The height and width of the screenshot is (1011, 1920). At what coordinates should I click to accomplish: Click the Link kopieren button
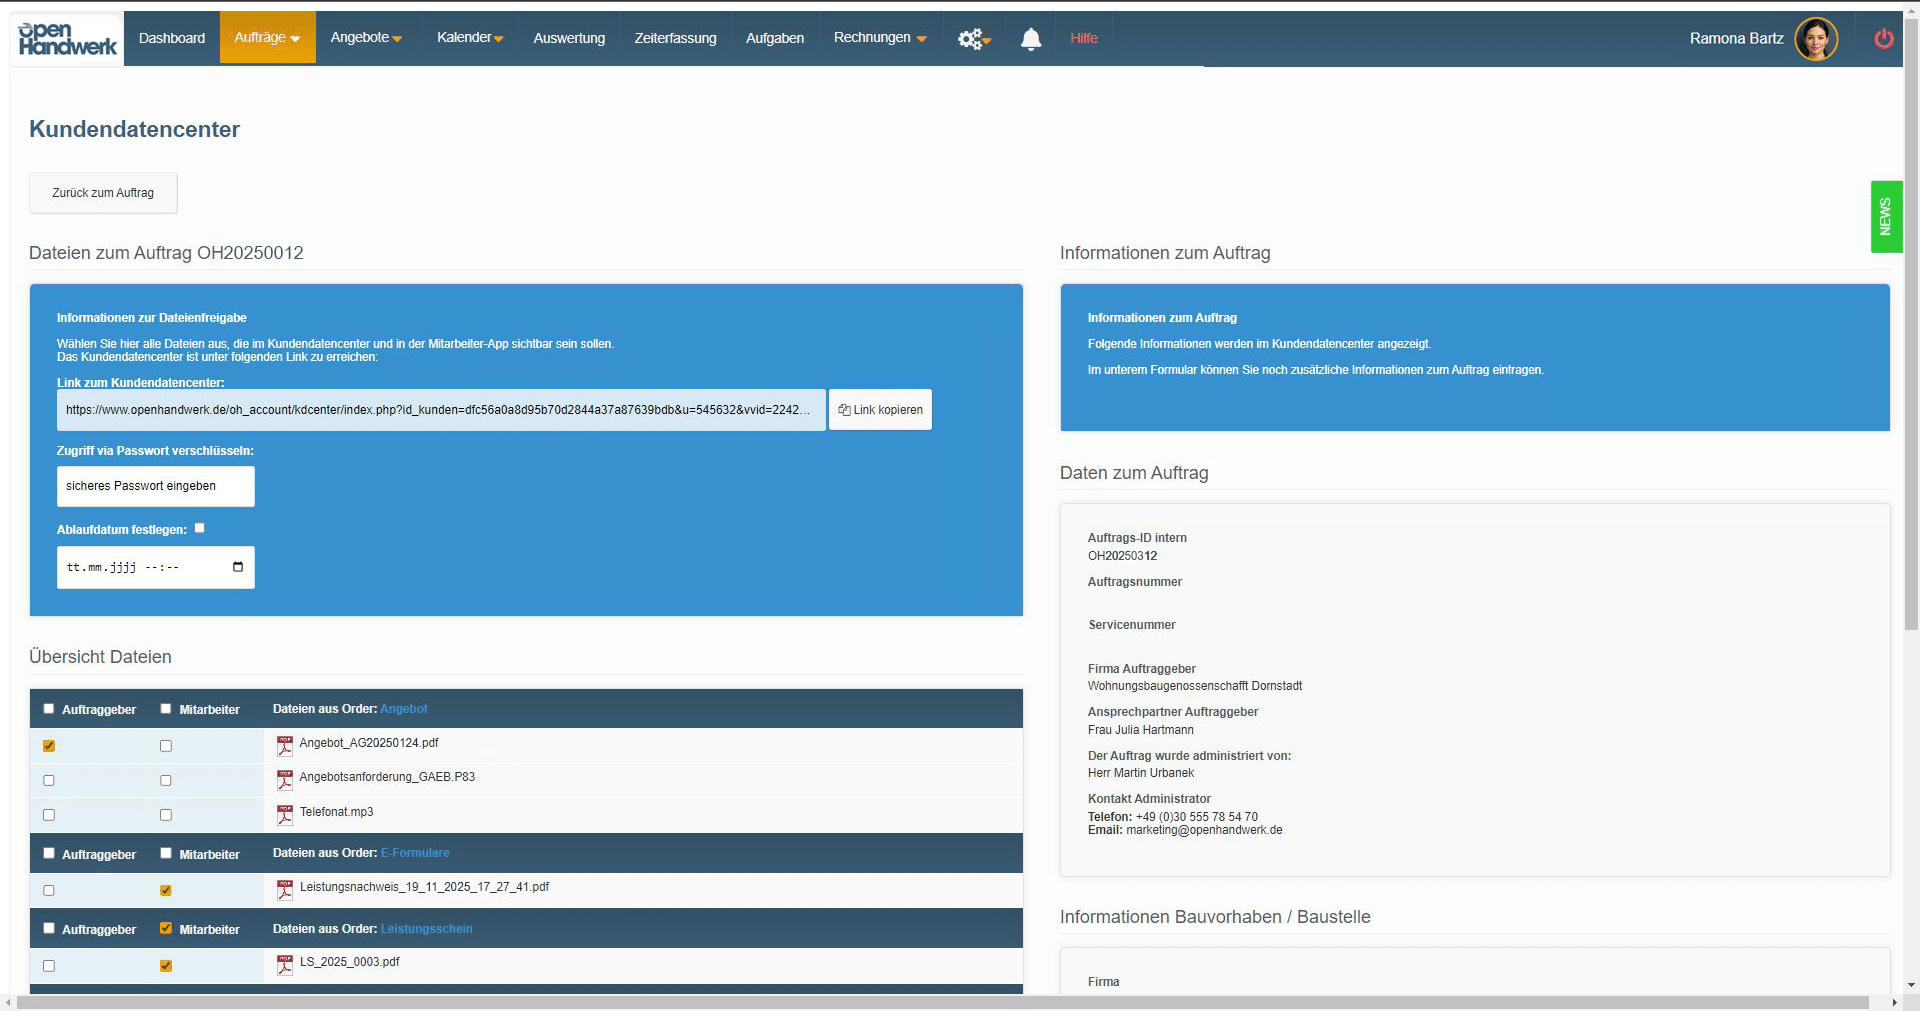[880, 410]
